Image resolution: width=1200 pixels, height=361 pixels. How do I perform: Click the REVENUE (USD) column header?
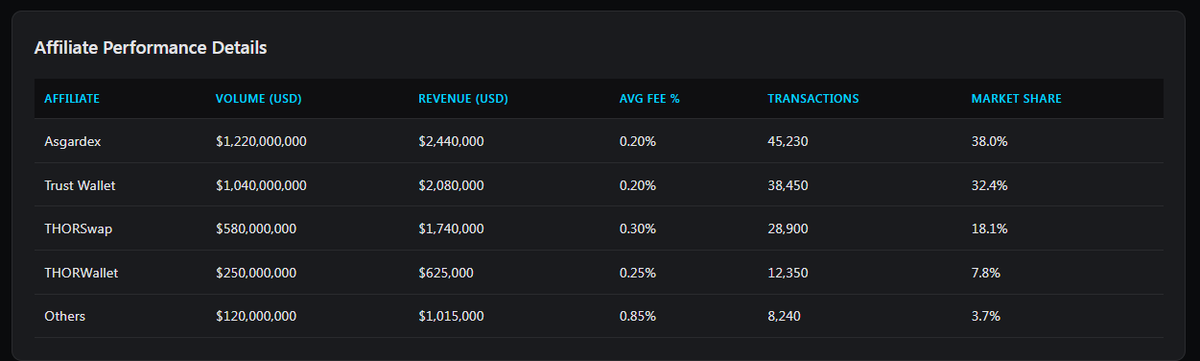[x=463, y=98]
